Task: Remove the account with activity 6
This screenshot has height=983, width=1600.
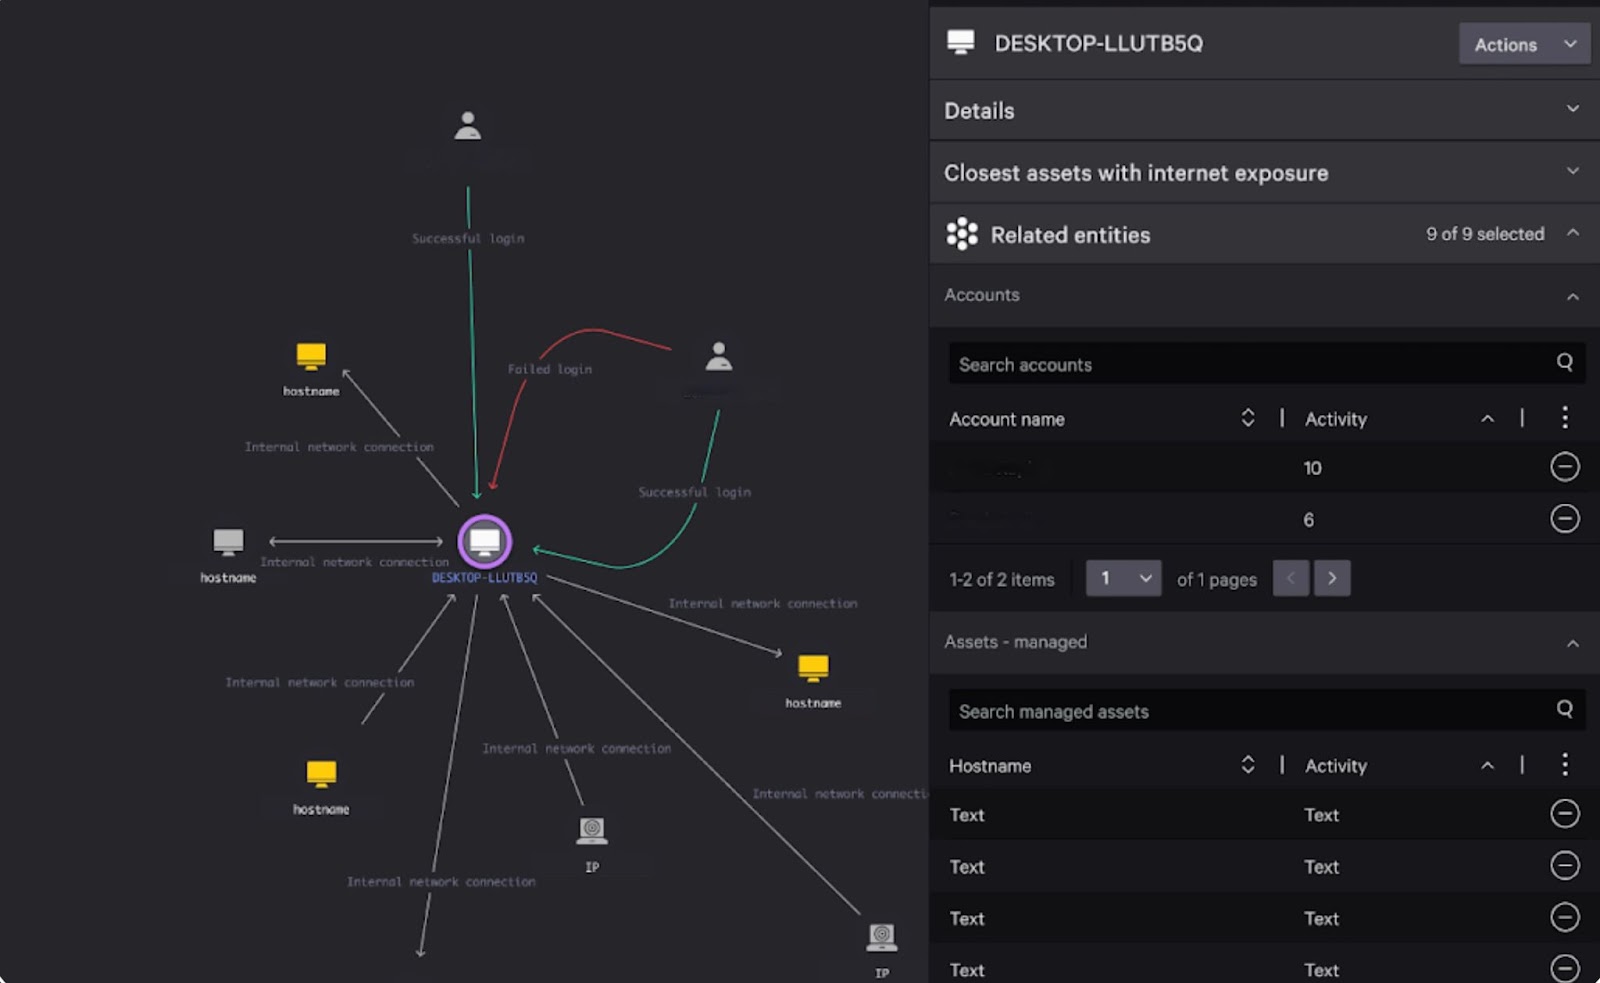Action: 1564,518
